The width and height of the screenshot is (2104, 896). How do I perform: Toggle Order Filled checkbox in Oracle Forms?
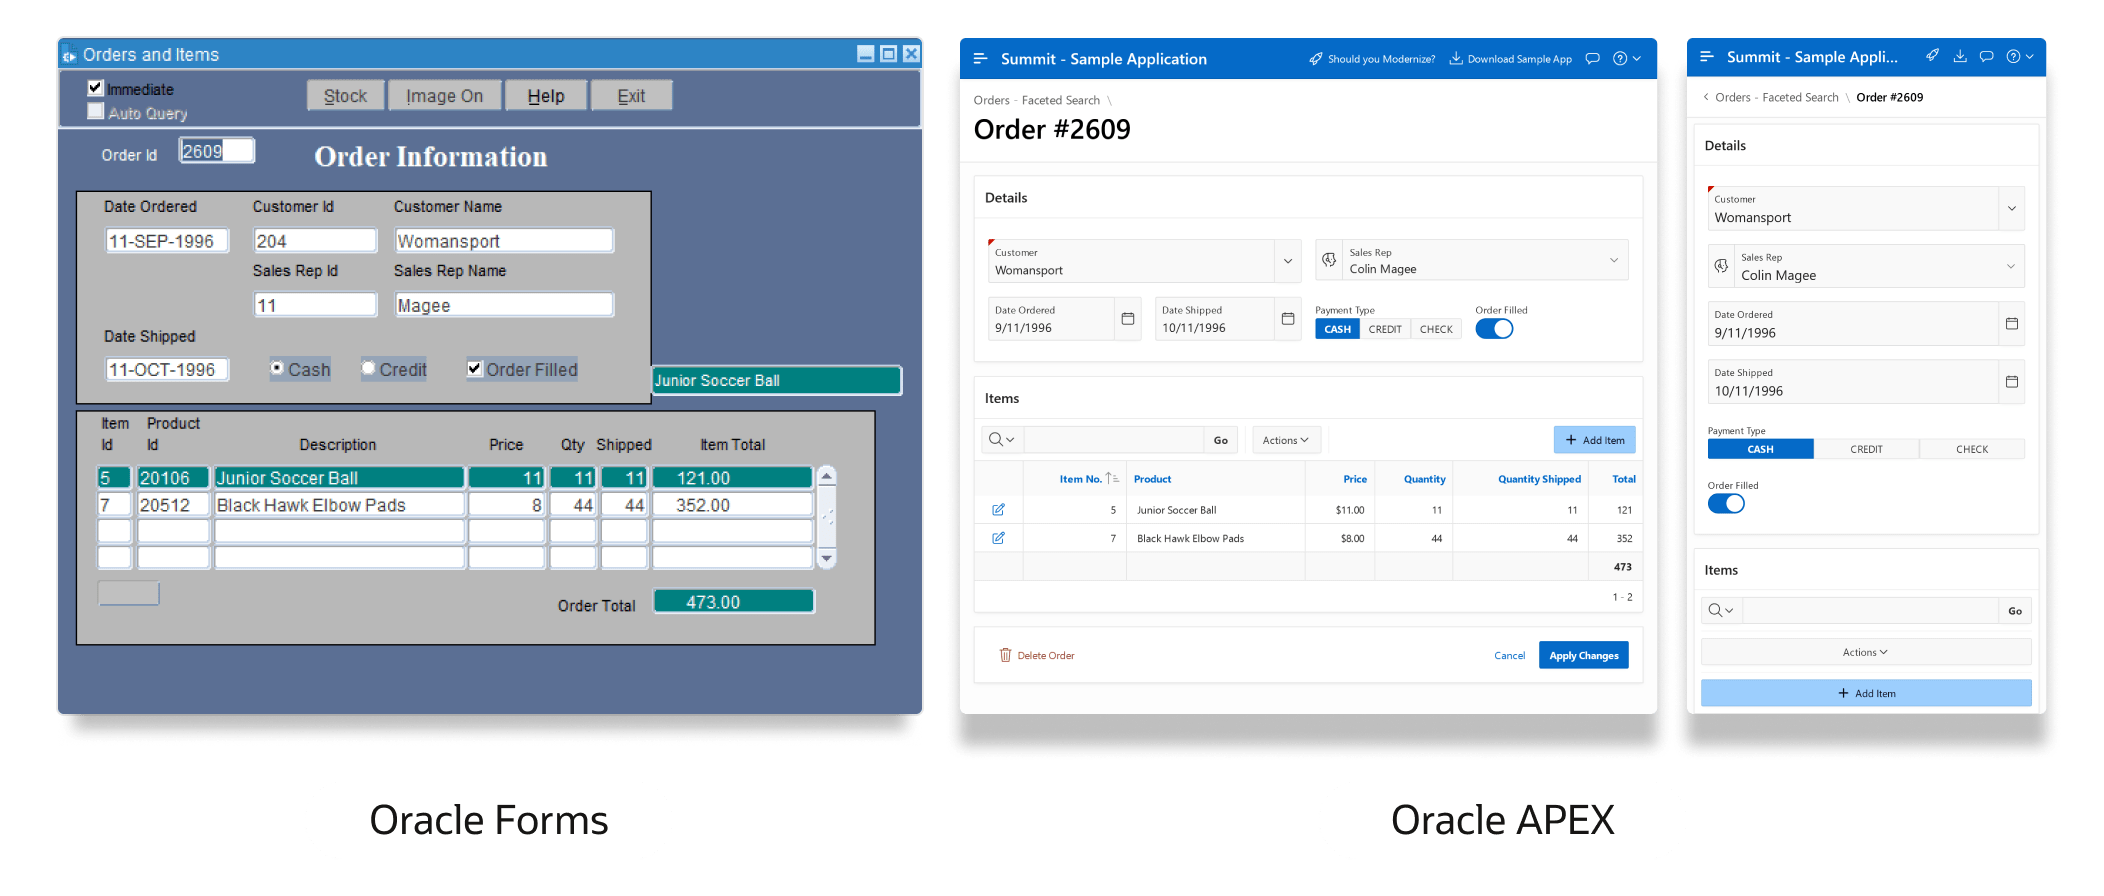click(x=475, y=368)
